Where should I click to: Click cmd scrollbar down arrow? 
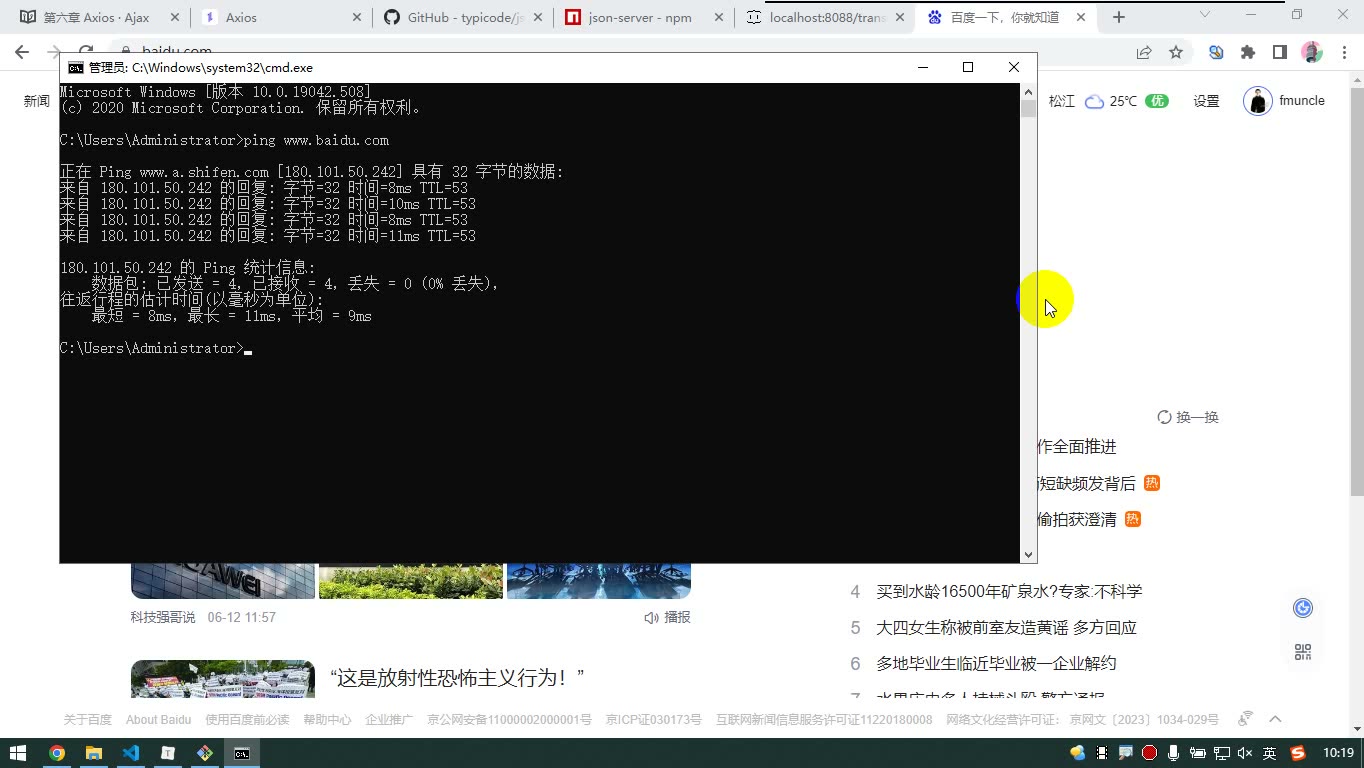tap(1028, 554)
